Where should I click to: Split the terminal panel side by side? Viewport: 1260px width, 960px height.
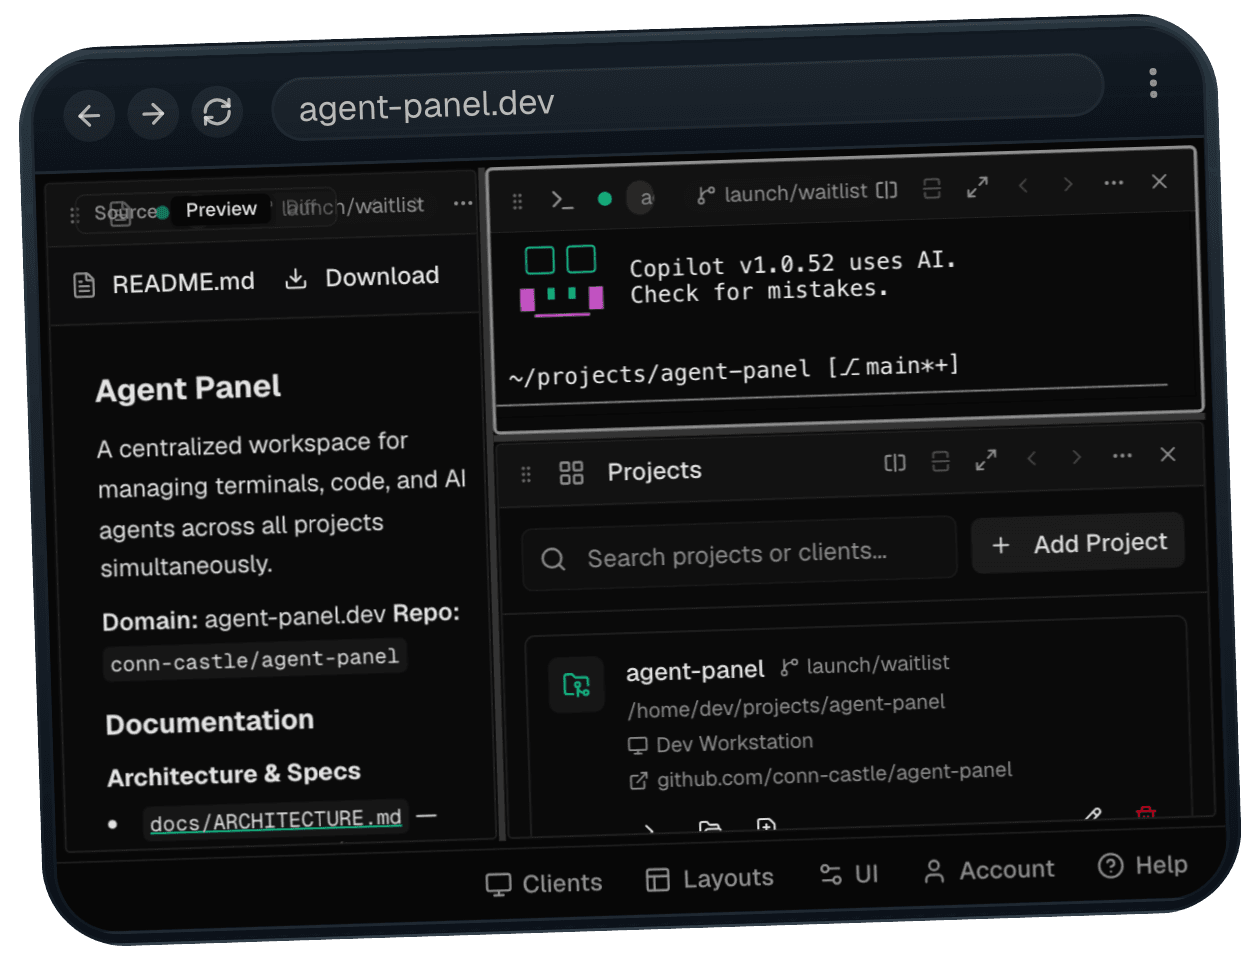click(x=887, y=189)
